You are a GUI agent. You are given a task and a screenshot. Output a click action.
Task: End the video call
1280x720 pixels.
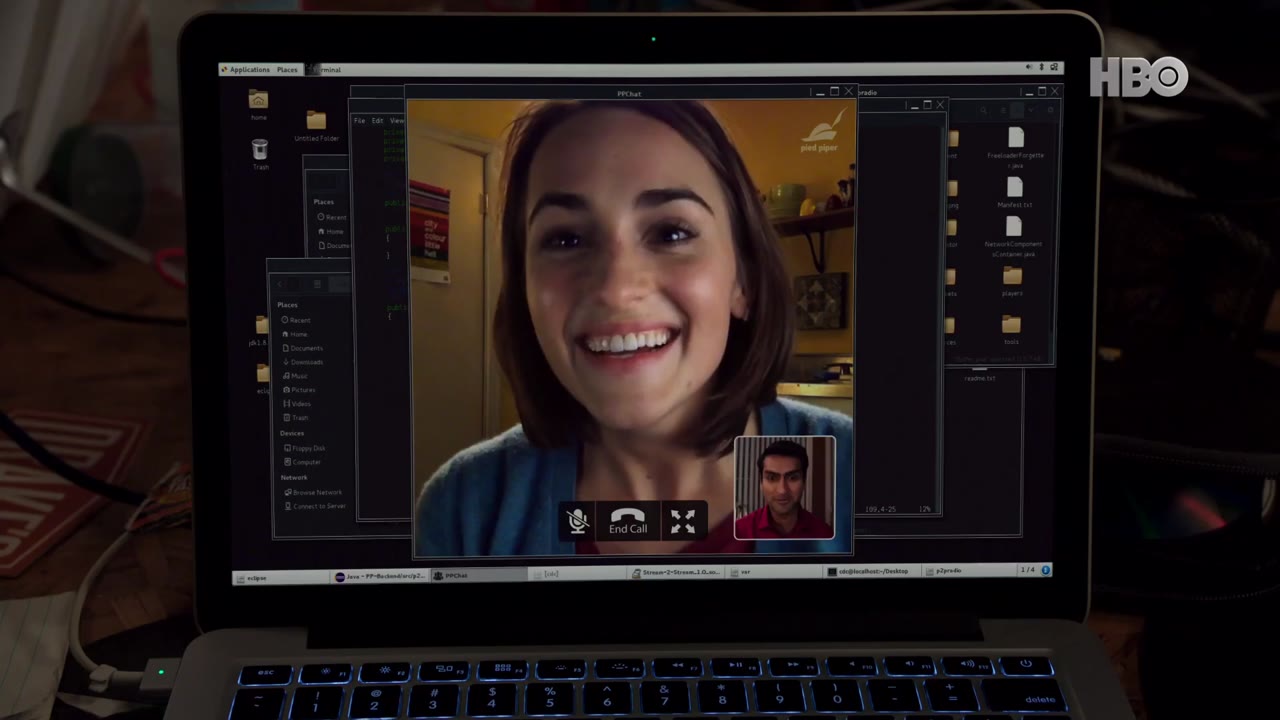[628, 520]
